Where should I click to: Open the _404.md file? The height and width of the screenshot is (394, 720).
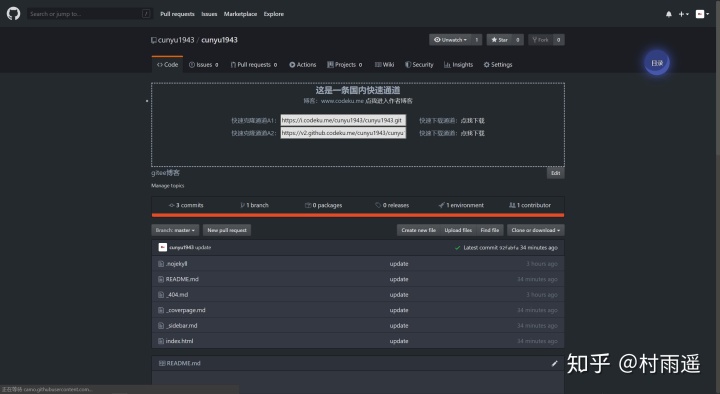tap(177, 295)
